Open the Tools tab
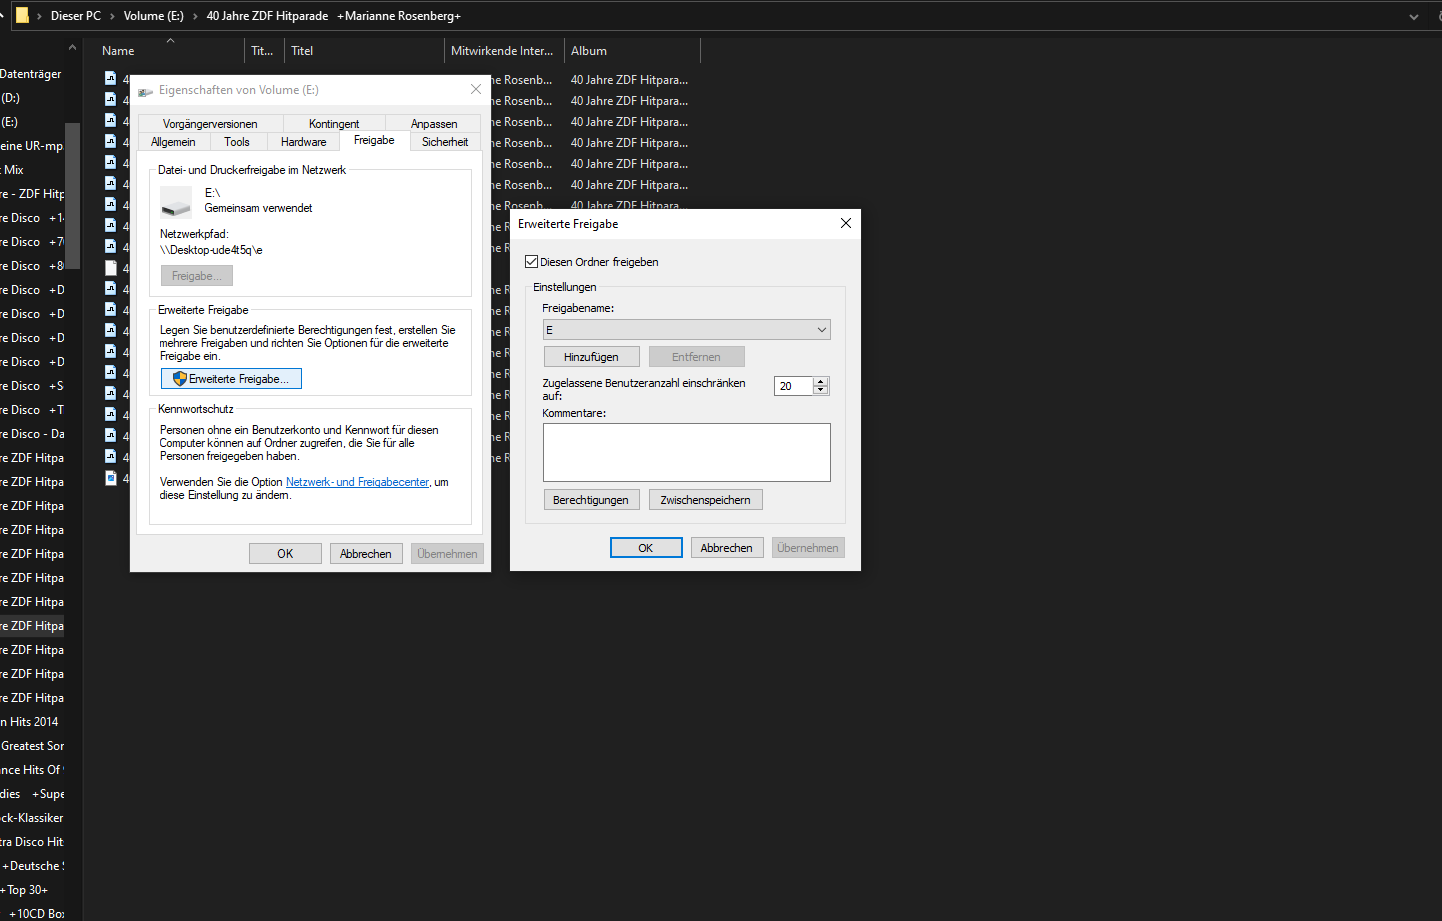The image size is (1442, 921). click(237, 142)
